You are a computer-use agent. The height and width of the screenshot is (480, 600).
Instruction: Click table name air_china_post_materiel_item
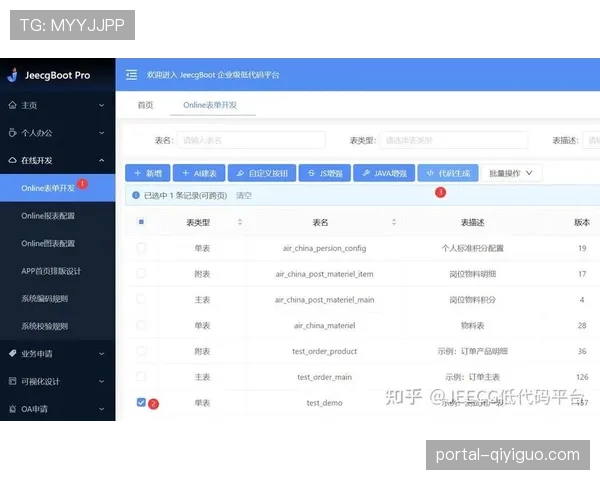324,274
